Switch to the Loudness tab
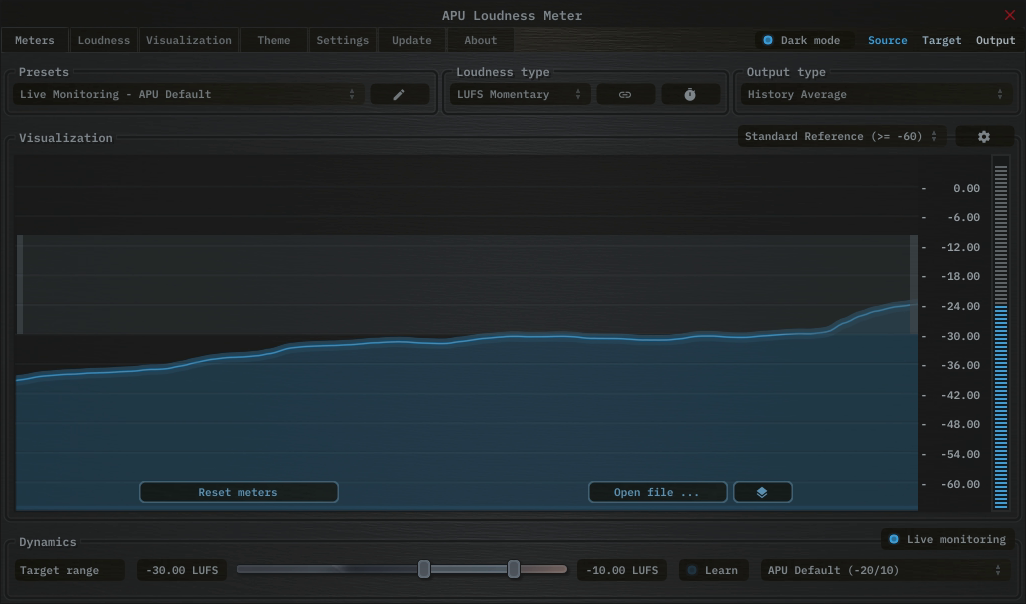The height and width of the screenshot is (604, 1026). click(x=104, y=40)
